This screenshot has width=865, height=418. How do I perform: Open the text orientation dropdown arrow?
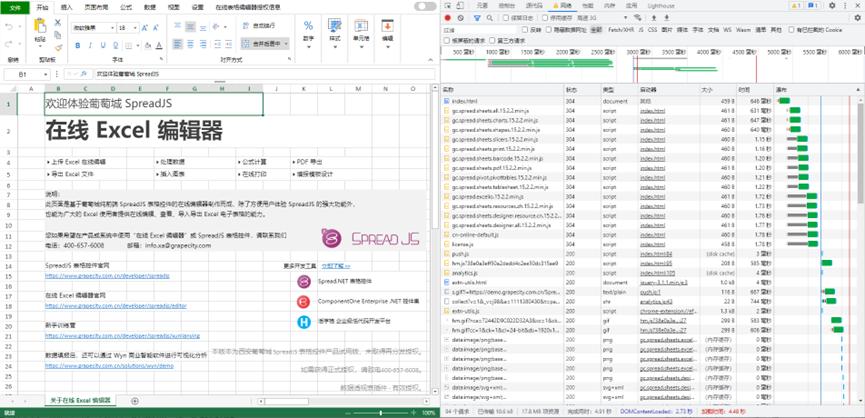[225, 26]
